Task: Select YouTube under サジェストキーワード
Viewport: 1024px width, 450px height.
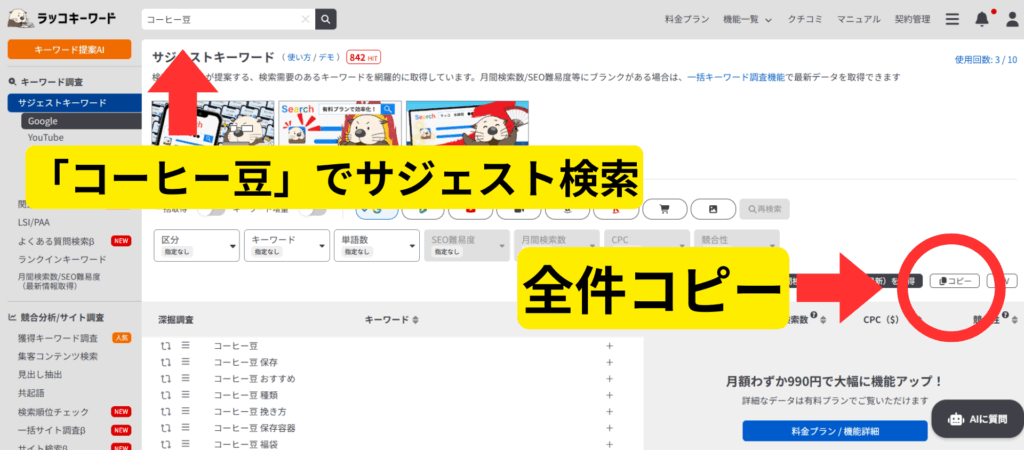Action: tap(46, 137)
